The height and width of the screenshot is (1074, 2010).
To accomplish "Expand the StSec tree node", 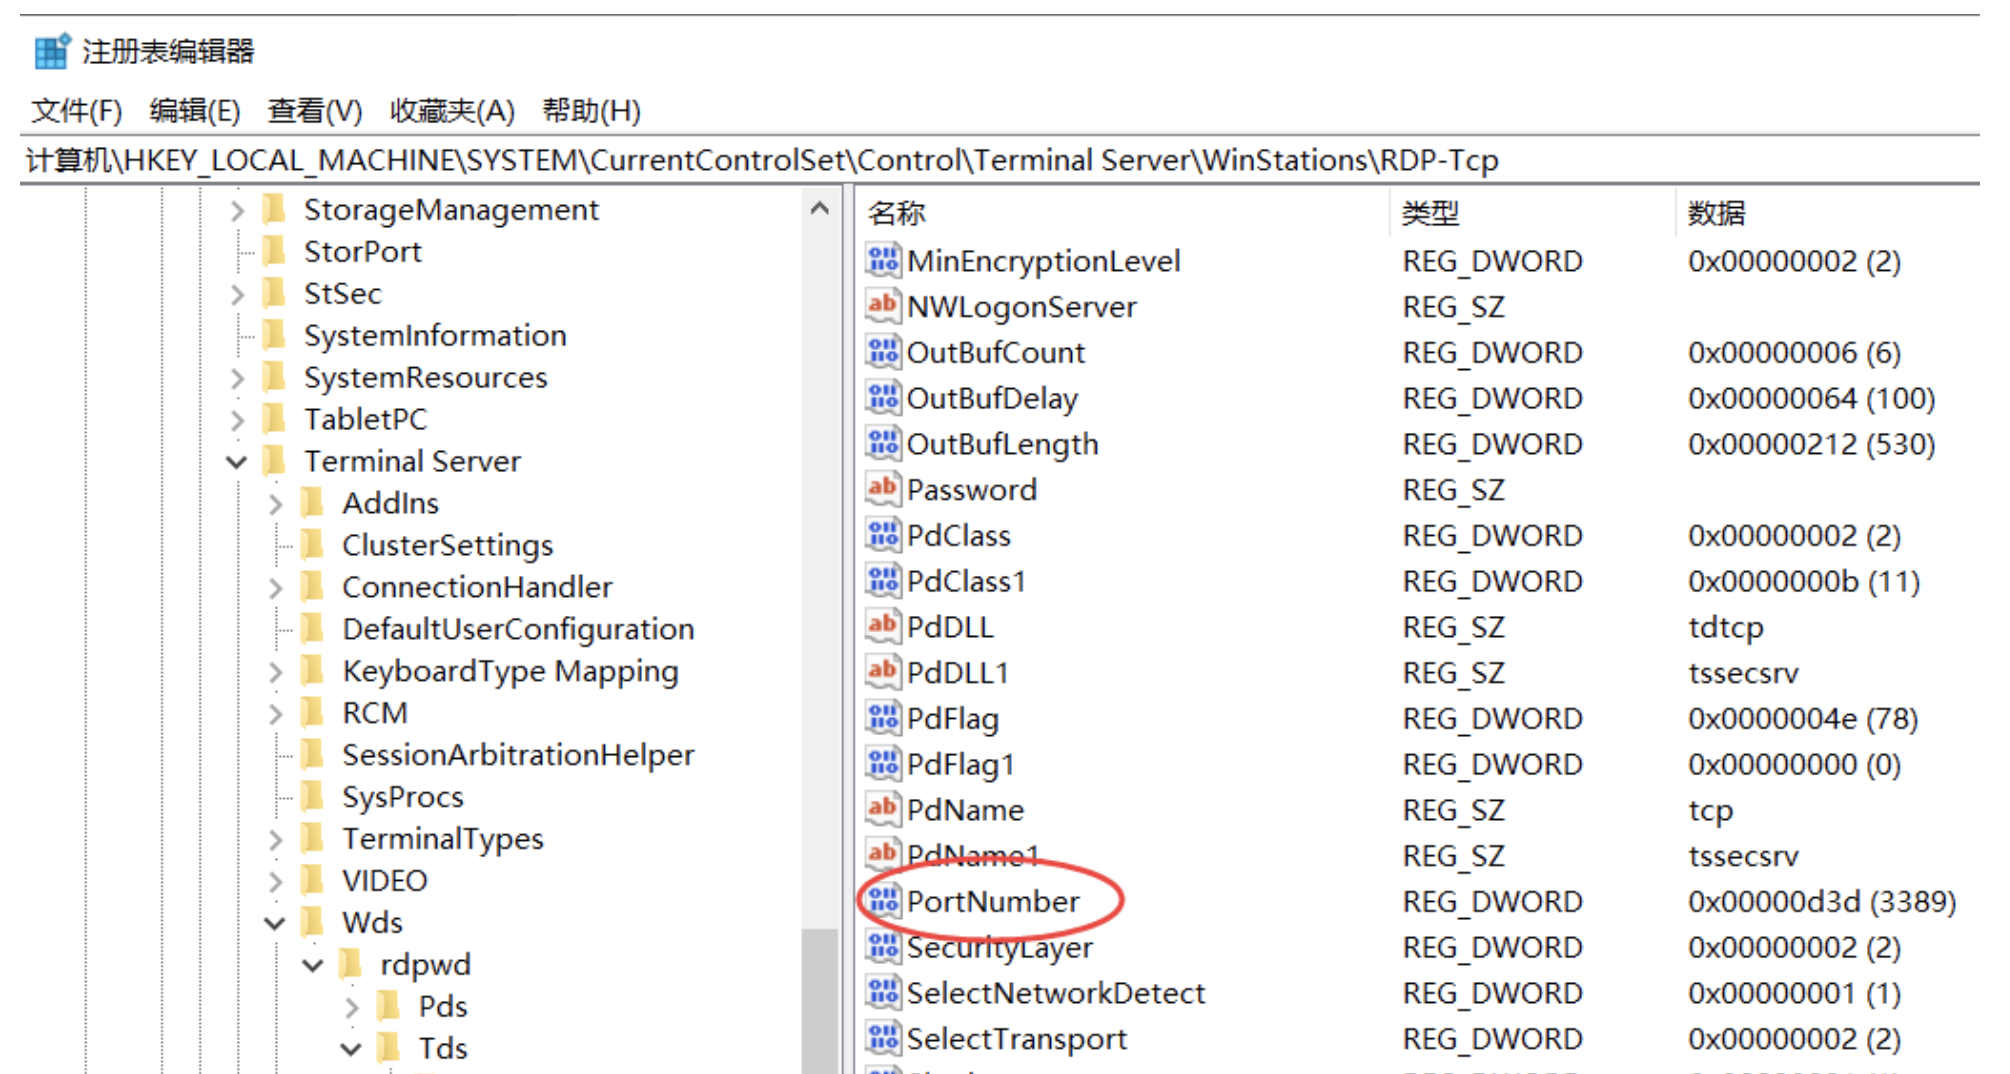I will click(237, 294).
